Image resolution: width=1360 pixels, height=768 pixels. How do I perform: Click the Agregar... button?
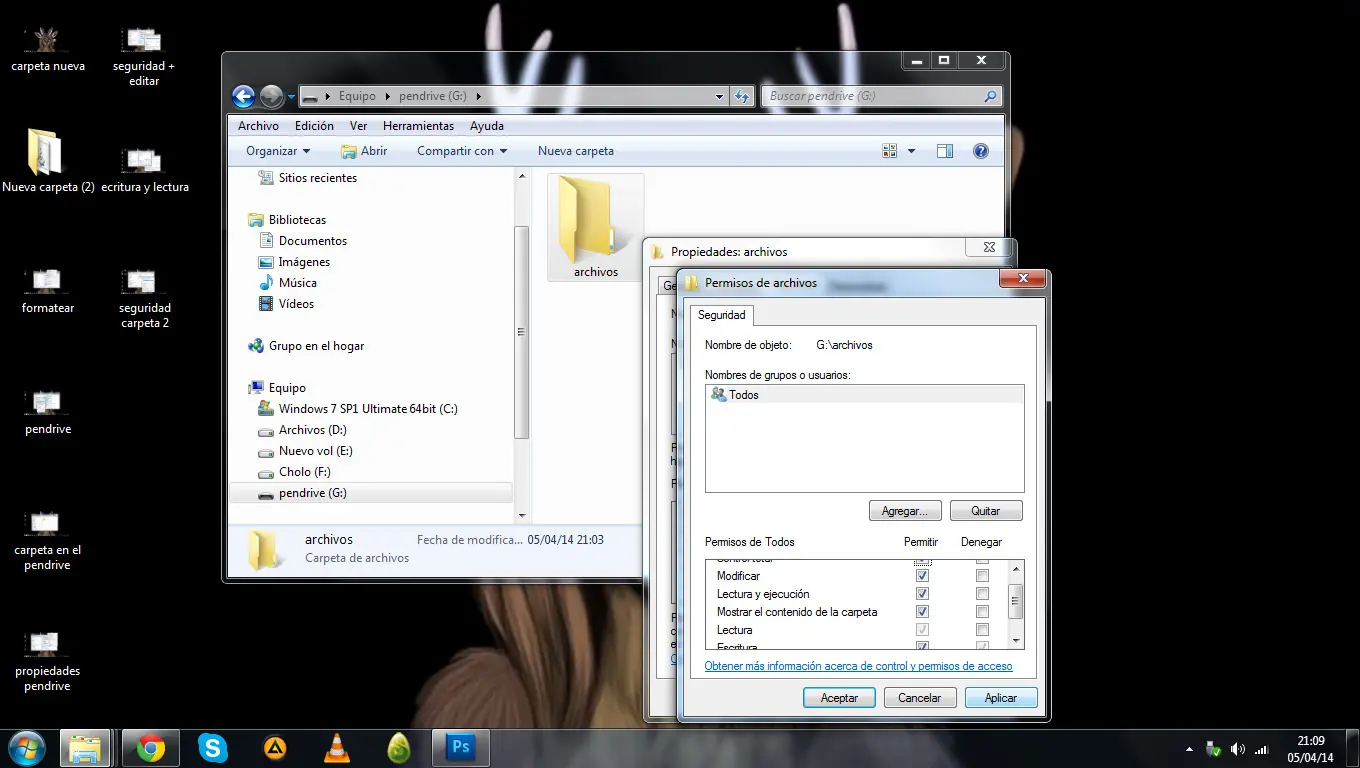(905, 511)
